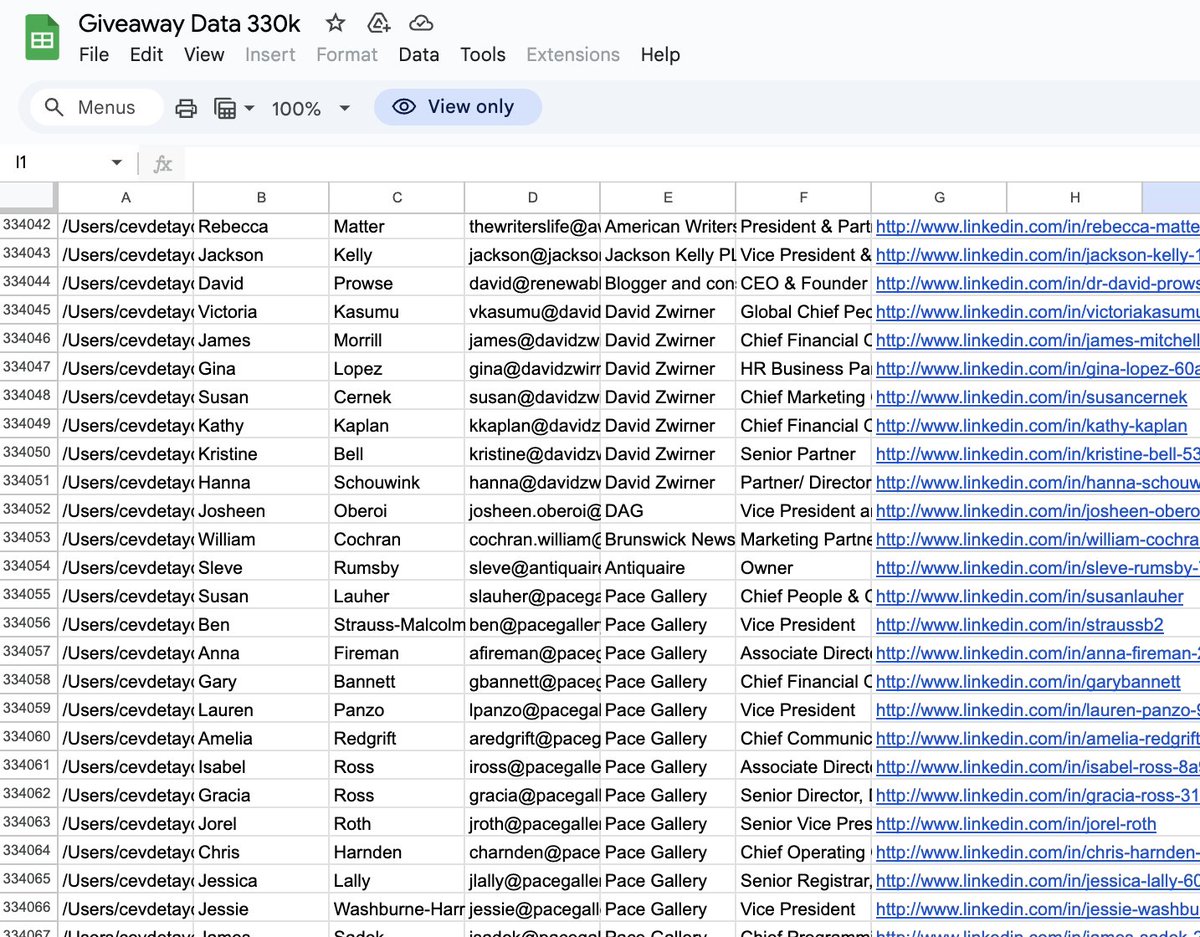1200x937 pixels.
Task: Open the jorel-roth LinkedIn link
Action: [1016, 824]
